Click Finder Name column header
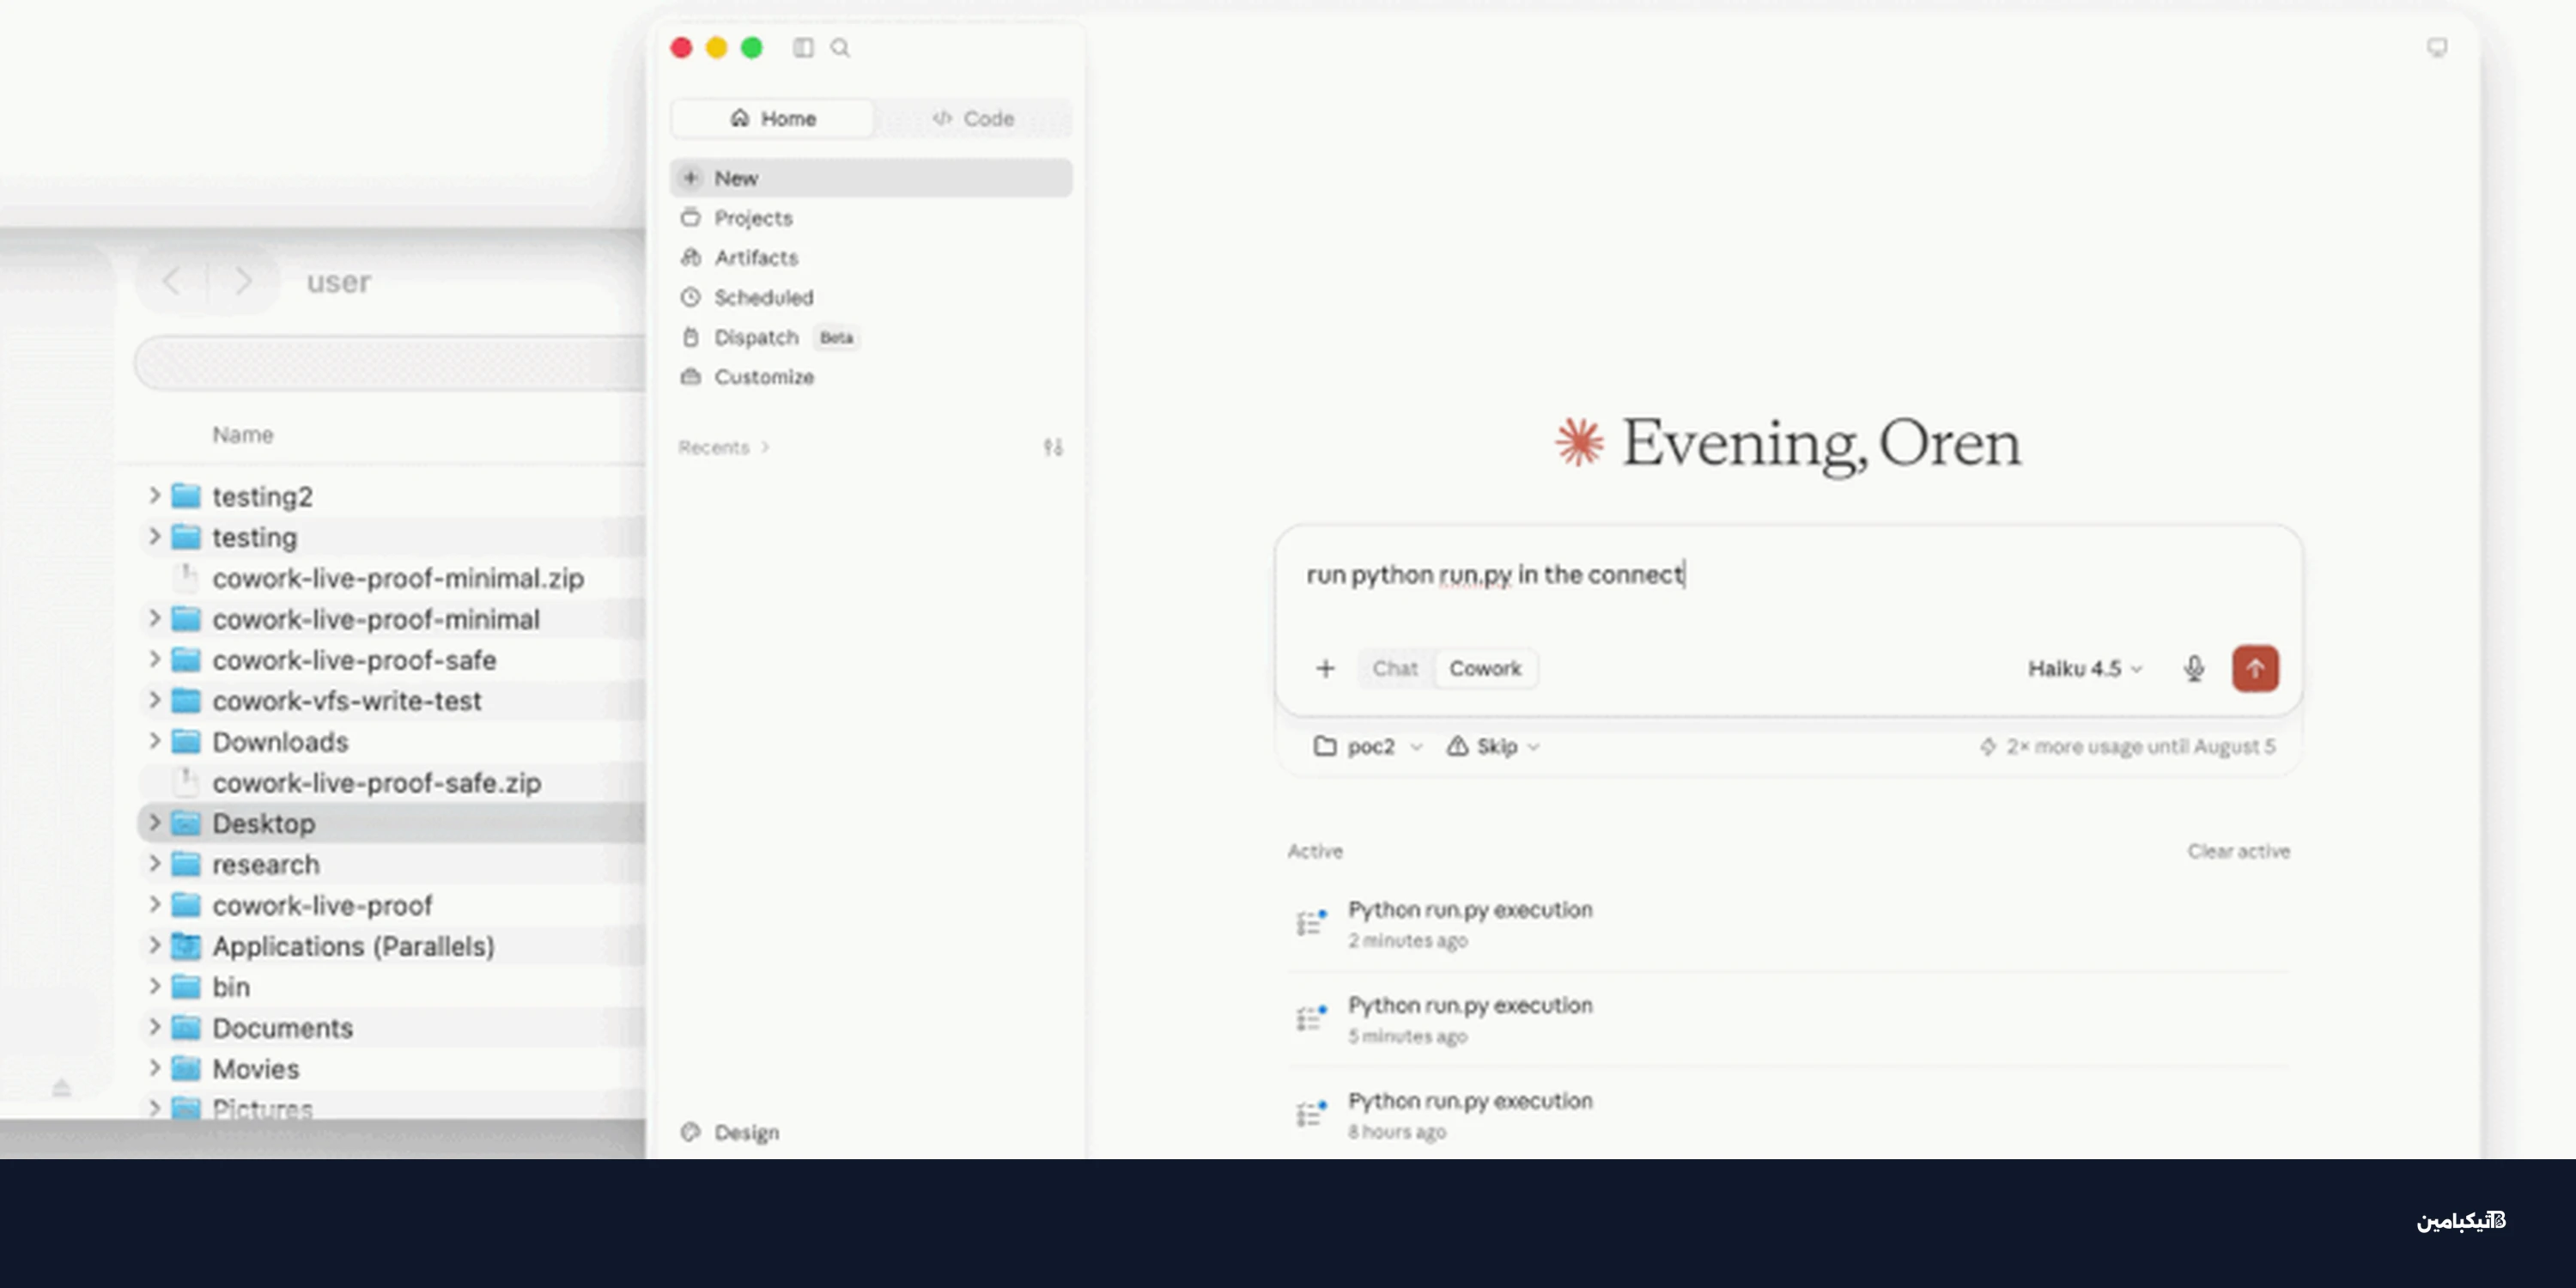 point(242,435)
